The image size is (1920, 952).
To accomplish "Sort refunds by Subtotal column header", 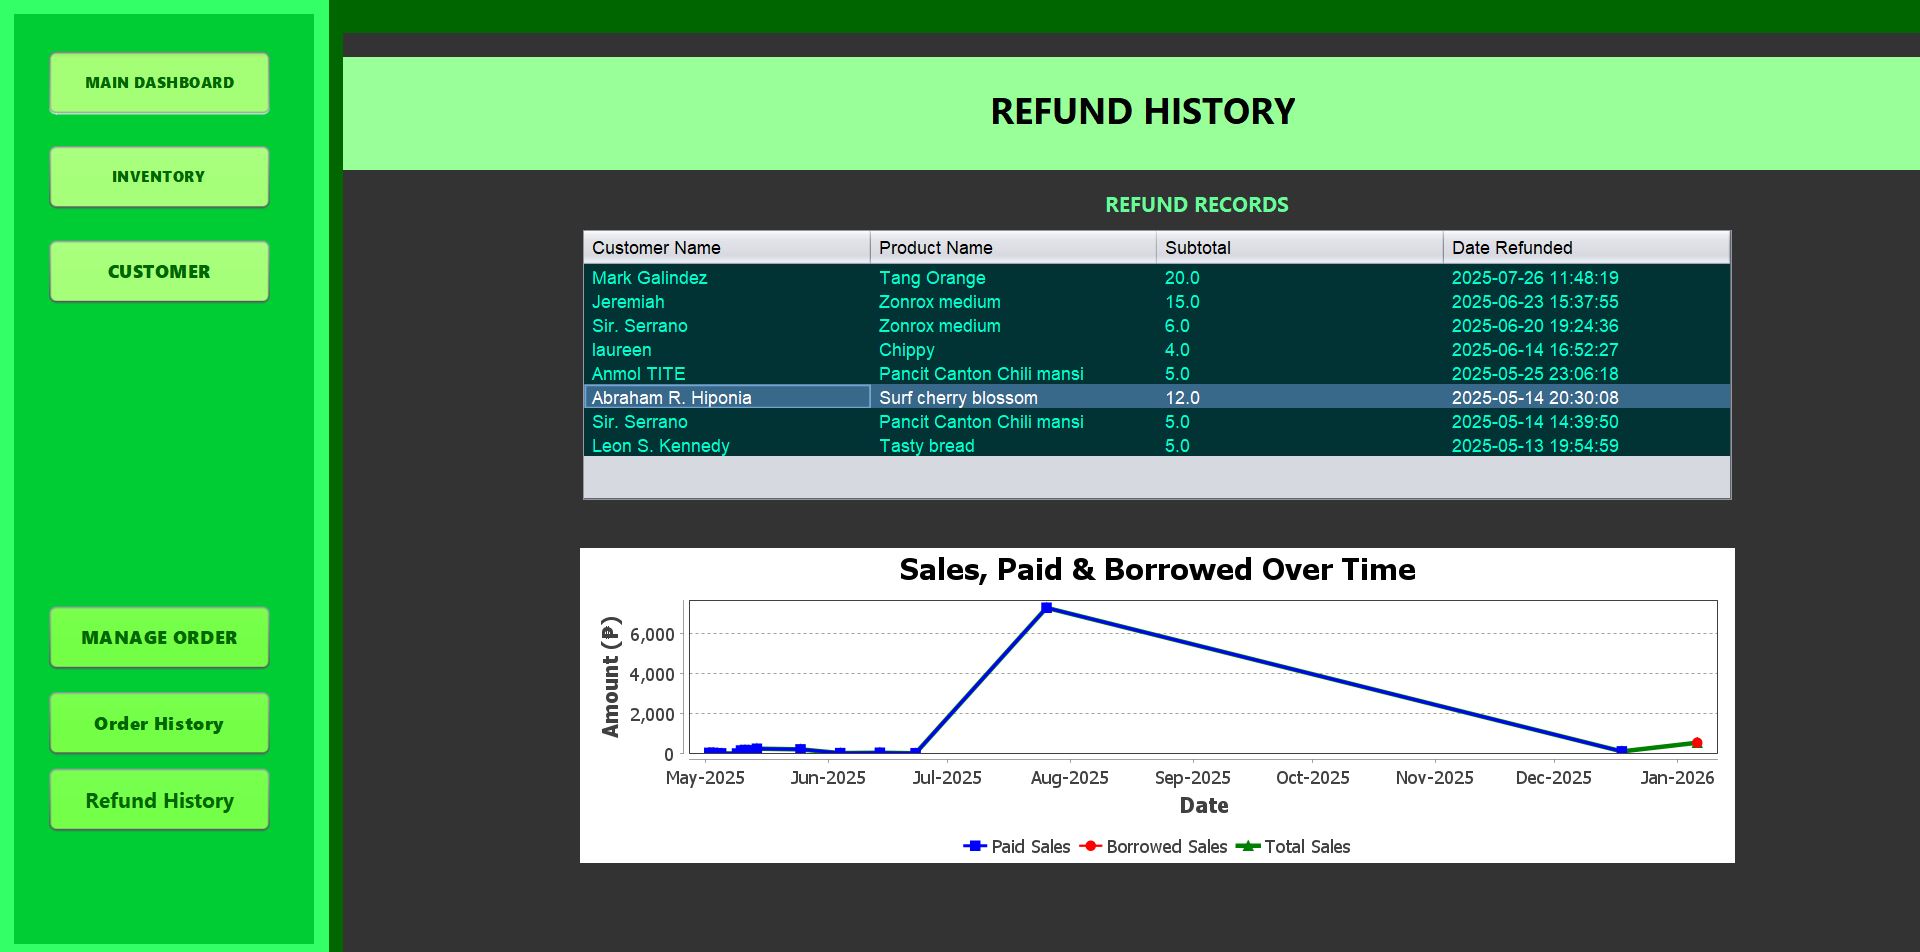I will pyautogui.click(x=1299, y=247).
